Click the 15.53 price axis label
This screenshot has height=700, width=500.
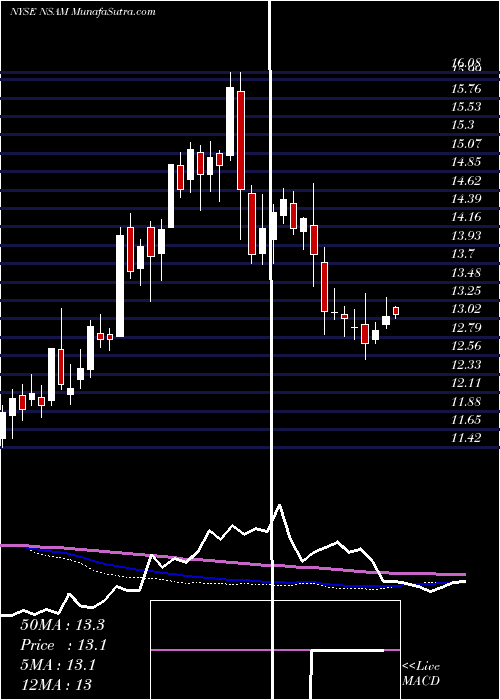click(x=467, y=107)
